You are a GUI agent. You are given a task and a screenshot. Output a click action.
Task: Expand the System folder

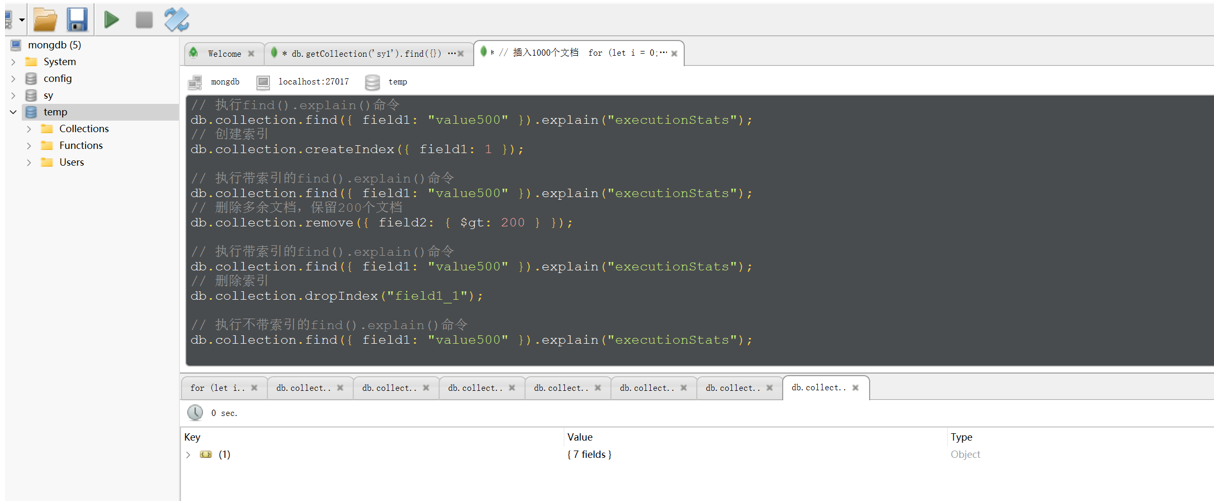13,62
